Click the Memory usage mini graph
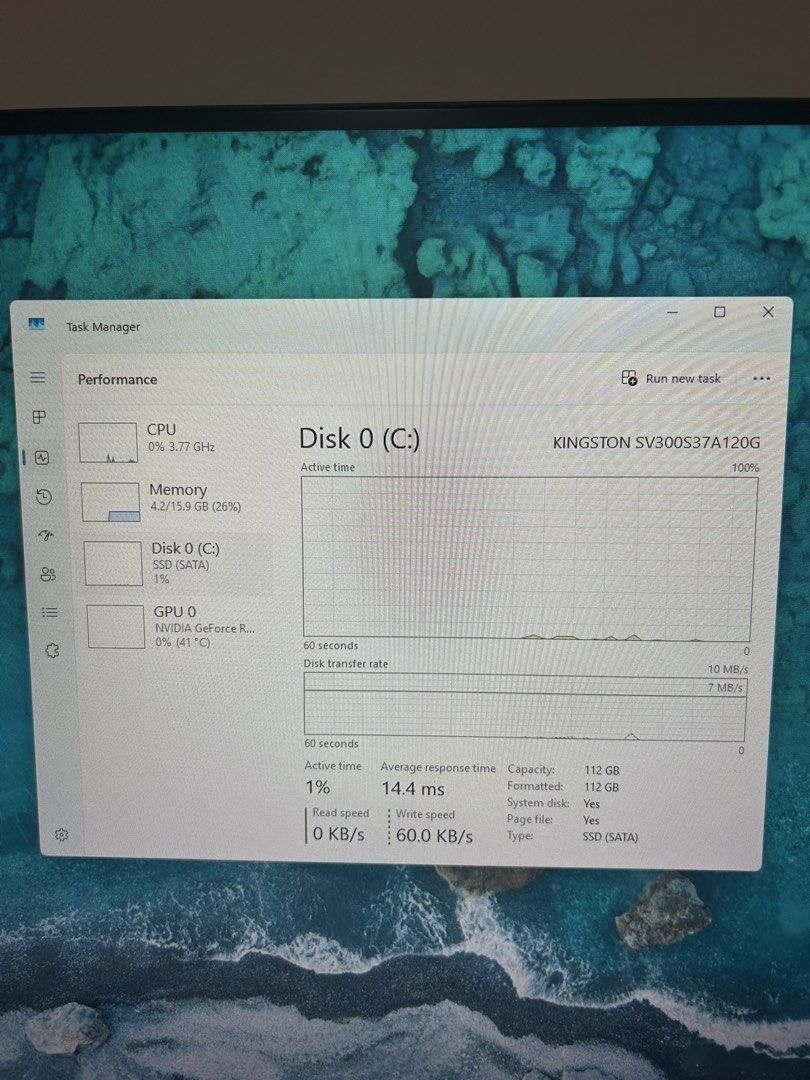Image resolution: width=810 pixels, height=1080 pixels. [110, 501]
